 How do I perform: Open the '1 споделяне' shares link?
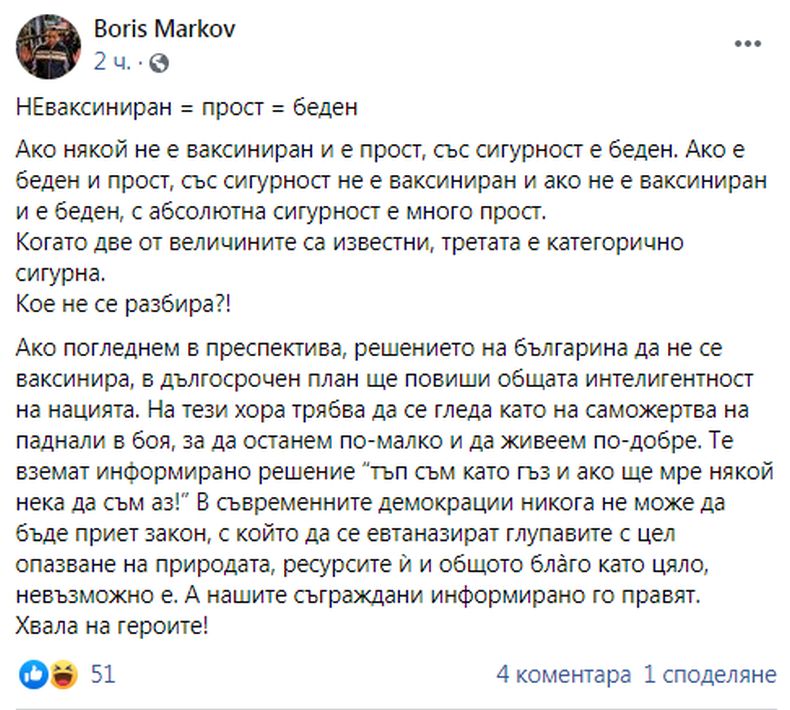click(x=710, y=675)
